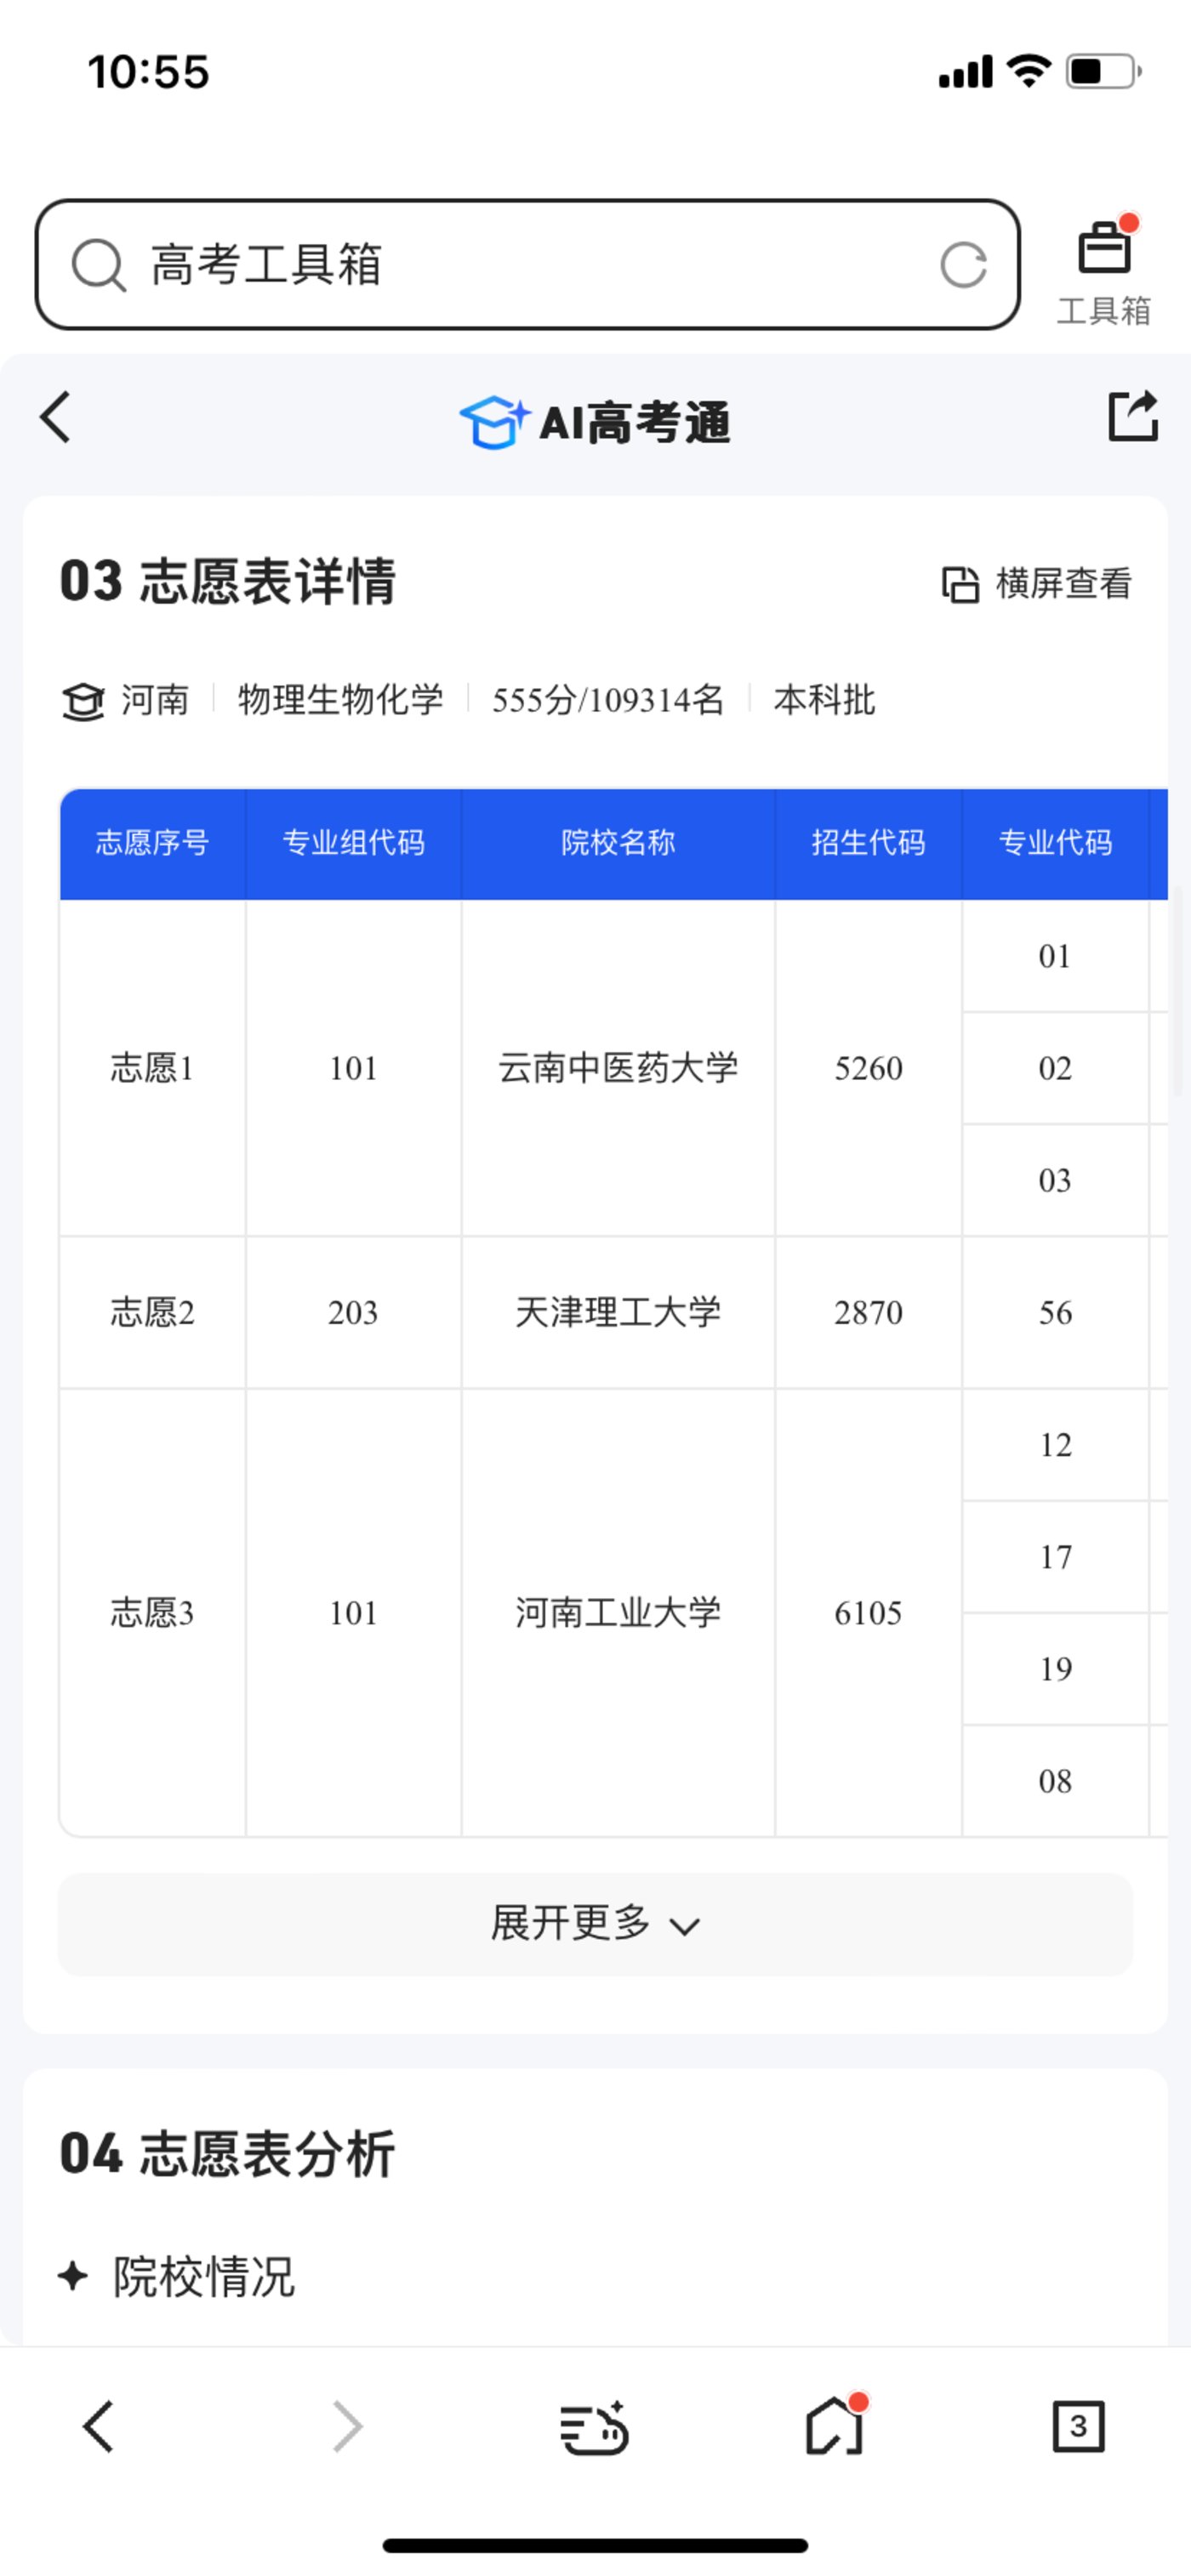Select the 天津理工大学 row
Image resolution: width=1191 pixels, height=2576 pixels.
(617, 1312)
